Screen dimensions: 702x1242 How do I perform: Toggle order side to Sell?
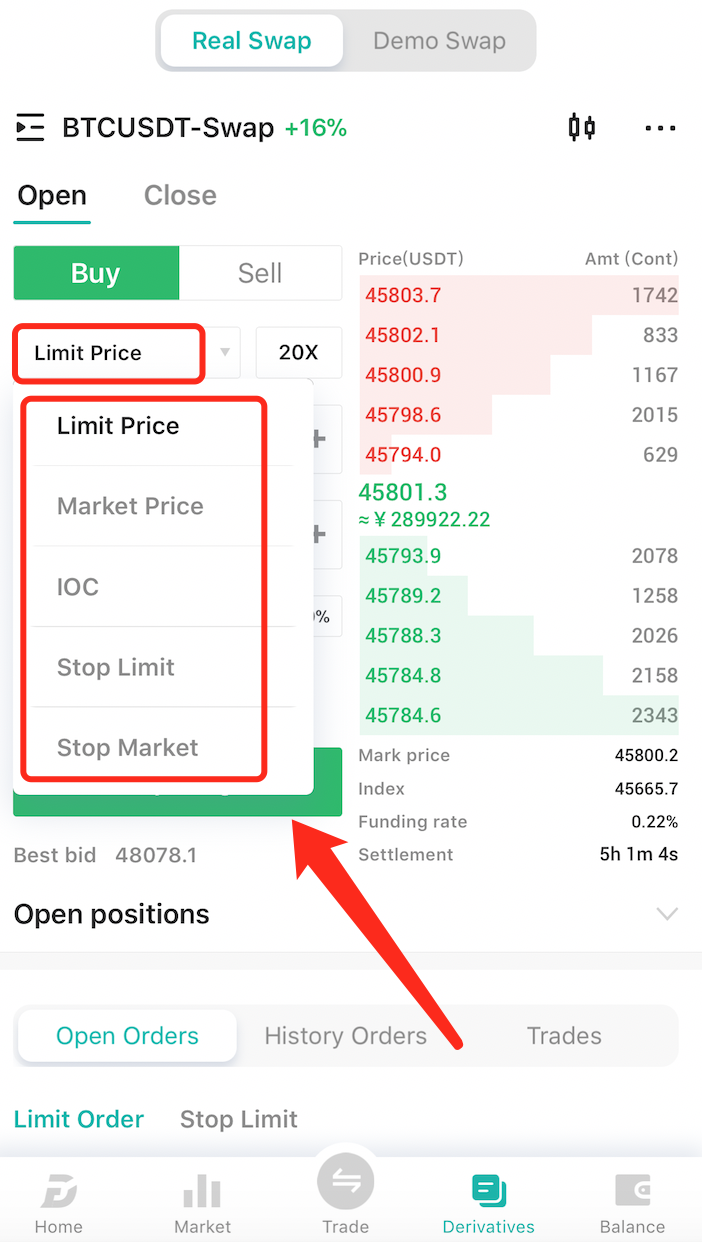[260, 273]
